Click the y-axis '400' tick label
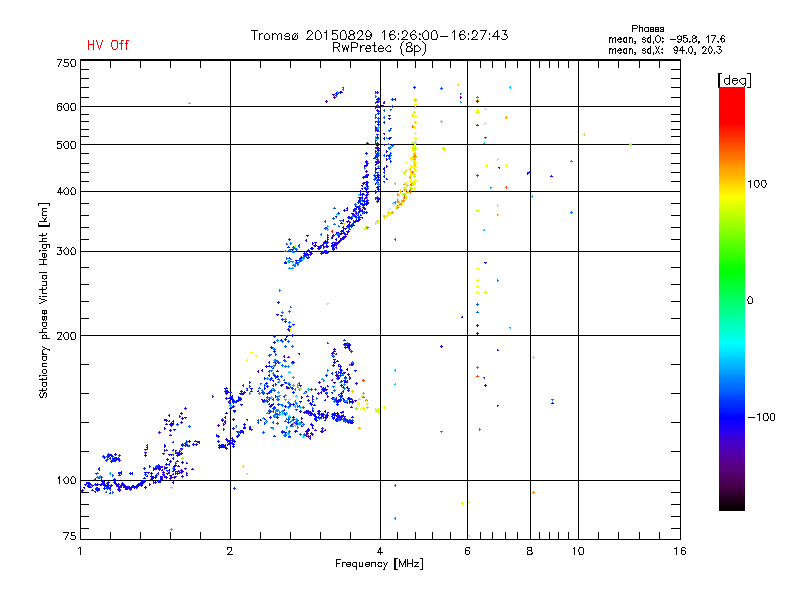 click(x=66, y=191)
